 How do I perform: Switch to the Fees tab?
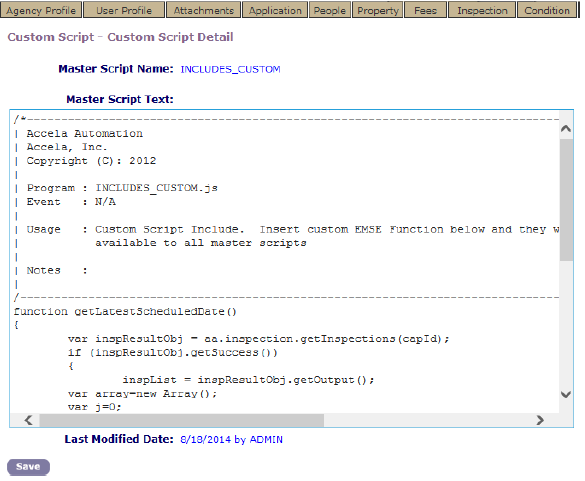425,10
